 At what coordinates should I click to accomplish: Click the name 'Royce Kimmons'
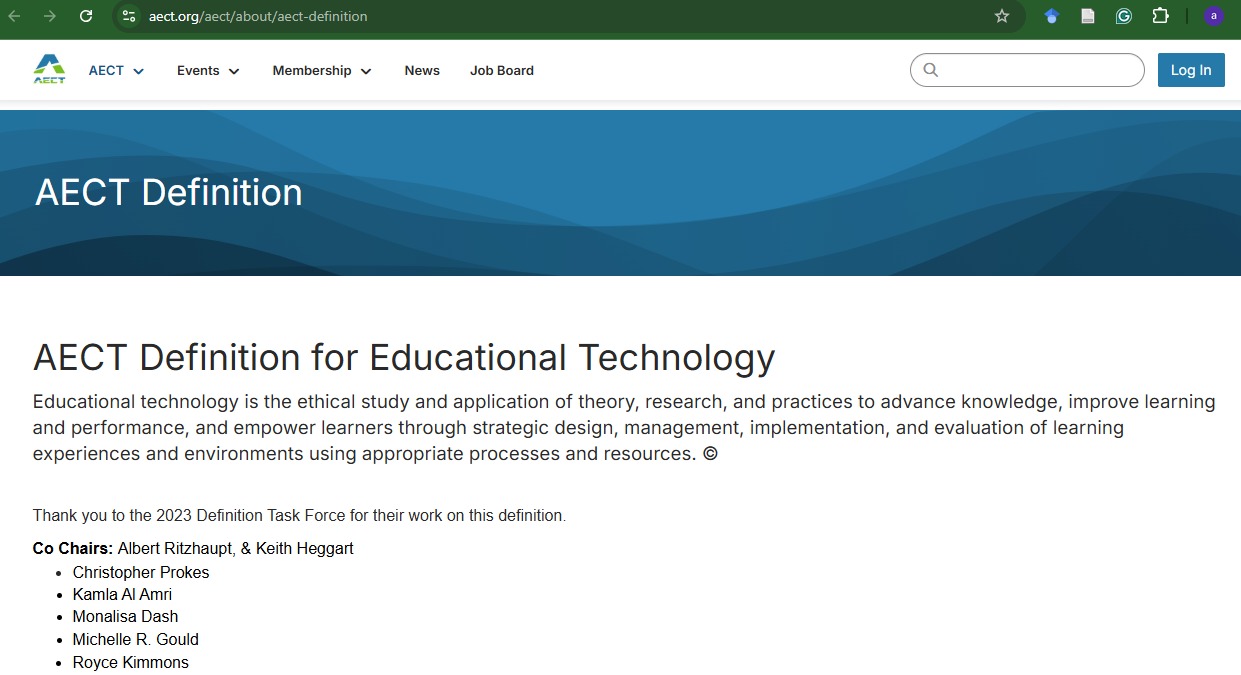coord(131,662)
